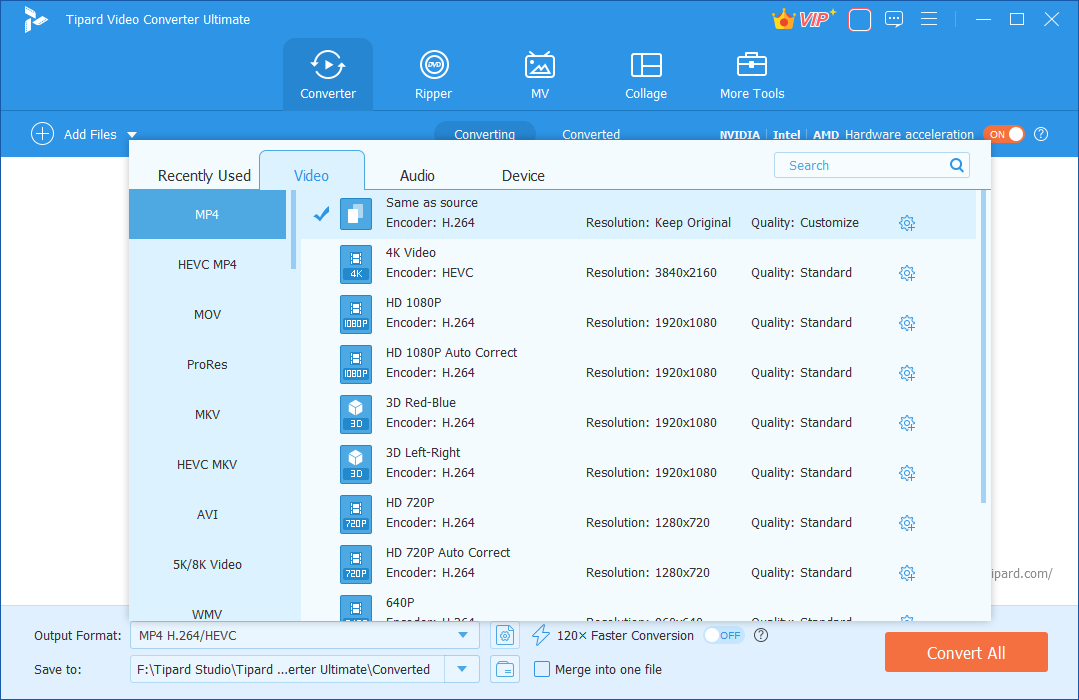Open settings gear for Same as source
Image resolution: width=1079 pixels, height=700 pixels.
coord(907,223)
